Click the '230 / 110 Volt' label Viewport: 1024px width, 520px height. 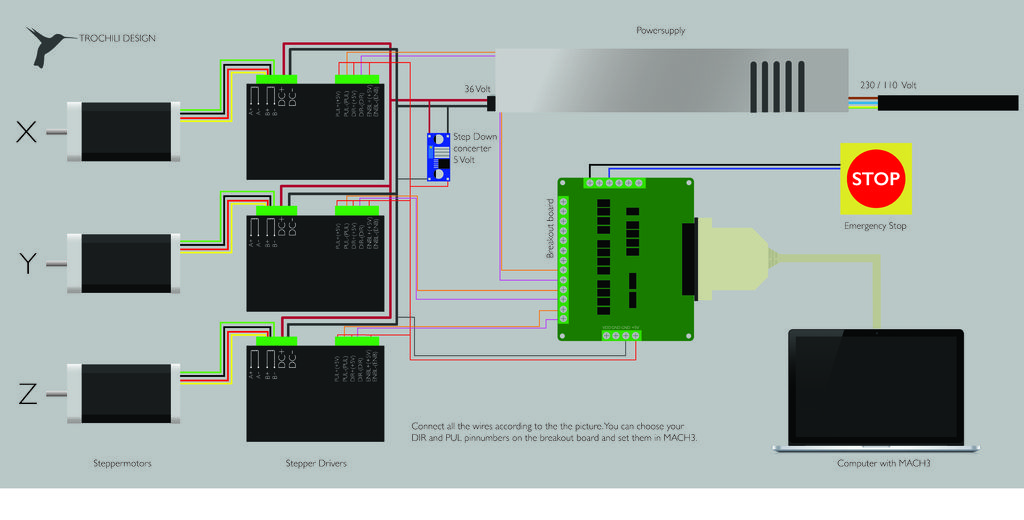tap(888, 86)
